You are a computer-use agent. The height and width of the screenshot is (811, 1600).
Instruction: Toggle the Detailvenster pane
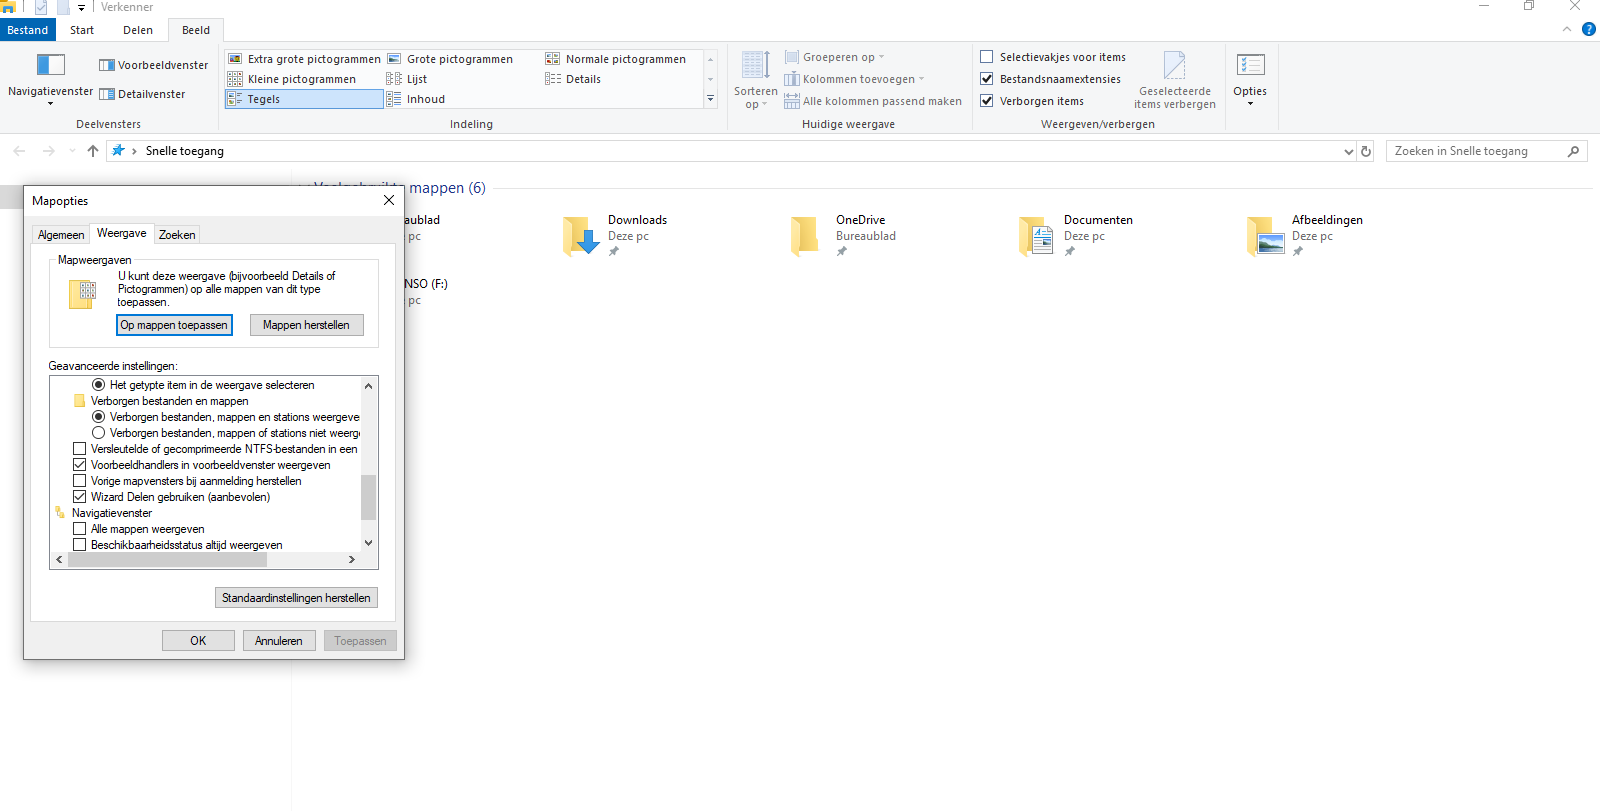point(142,94)
